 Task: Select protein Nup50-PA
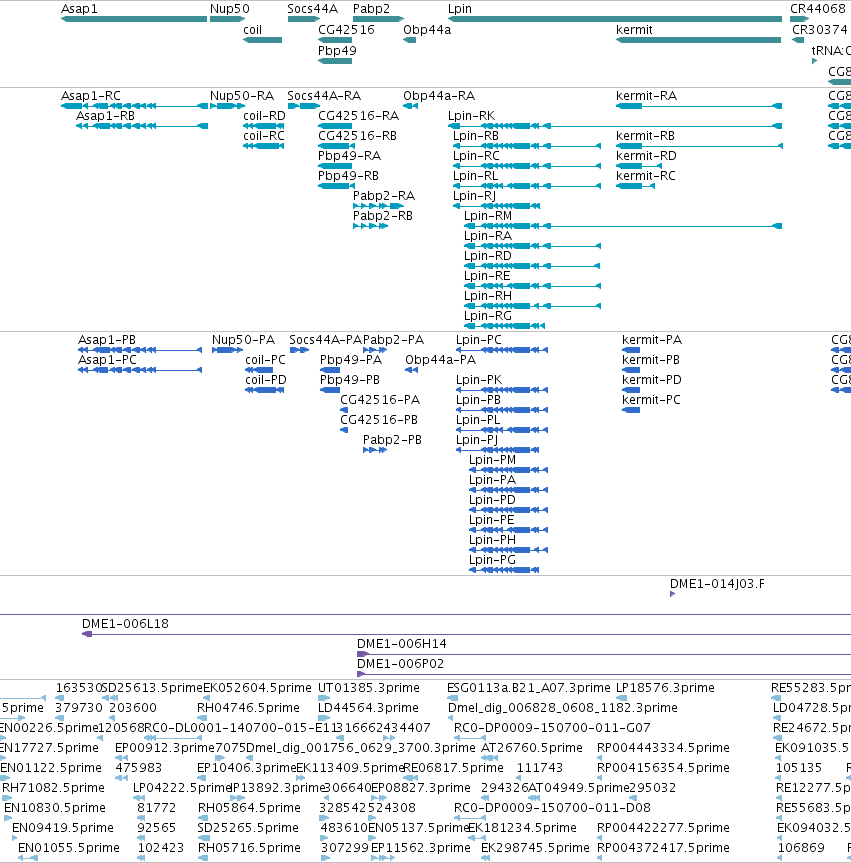point(227,350)
